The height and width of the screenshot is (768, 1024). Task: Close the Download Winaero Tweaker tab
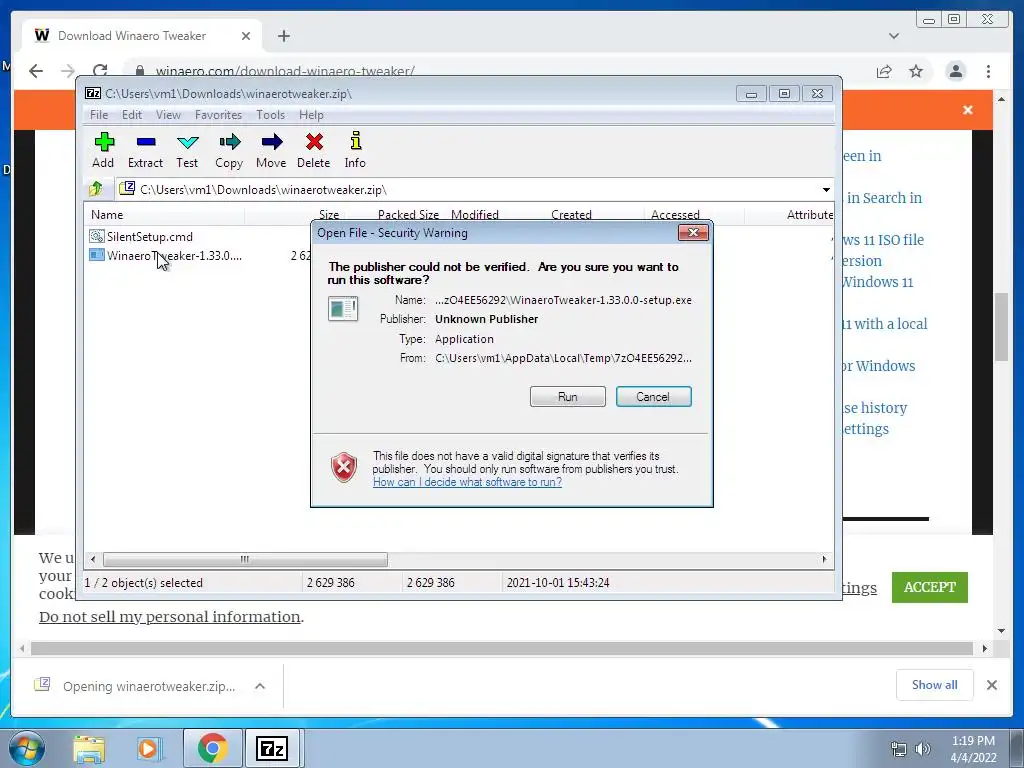tap(246, 36)
